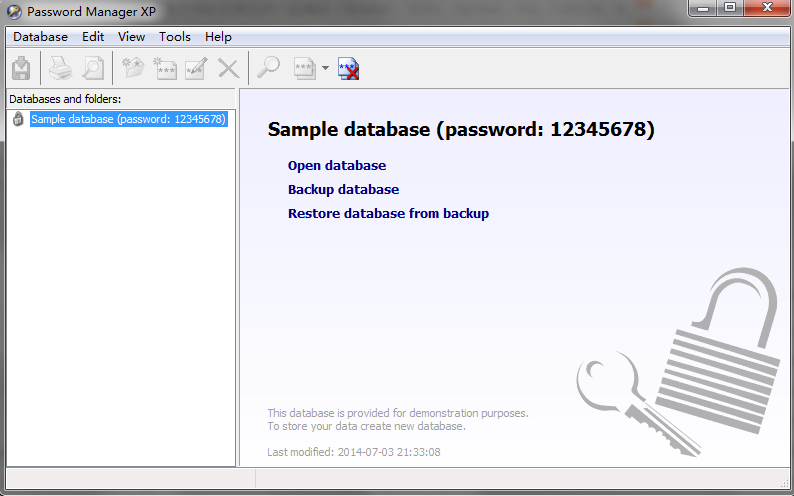794x496 pixels.
Task: Click the Last modified timestamp text
Action: 354,452
